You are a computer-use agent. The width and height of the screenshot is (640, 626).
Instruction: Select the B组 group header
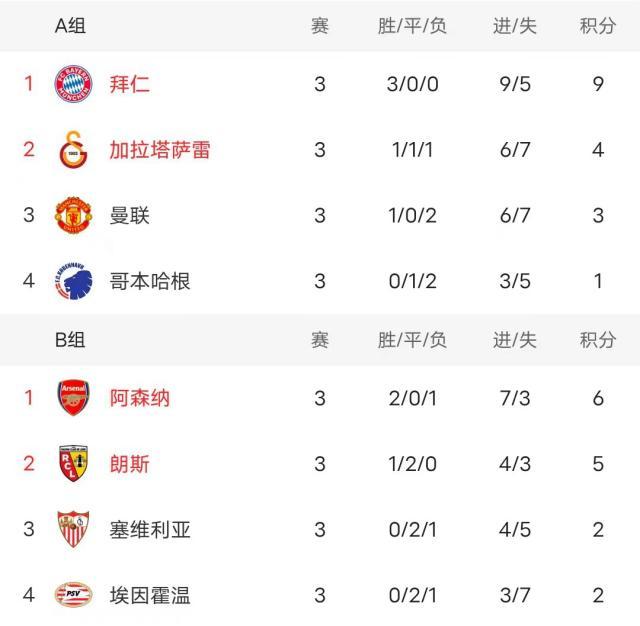click(x=70, y=340)
